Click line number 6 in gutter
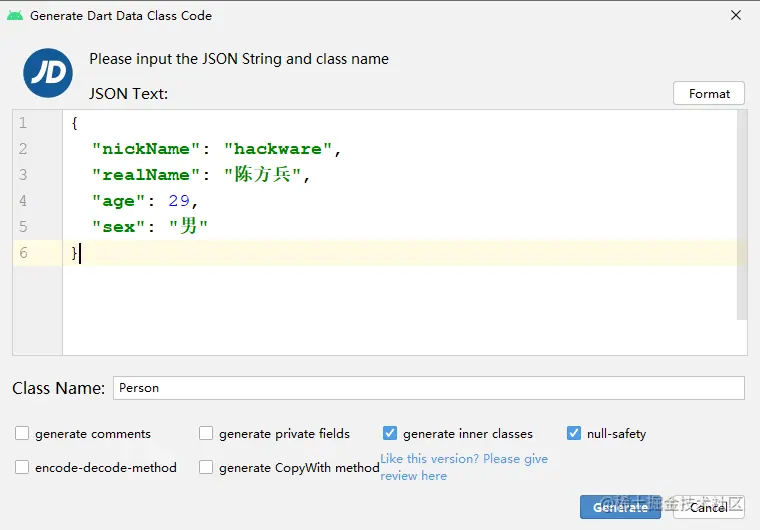 pos(23,253)
